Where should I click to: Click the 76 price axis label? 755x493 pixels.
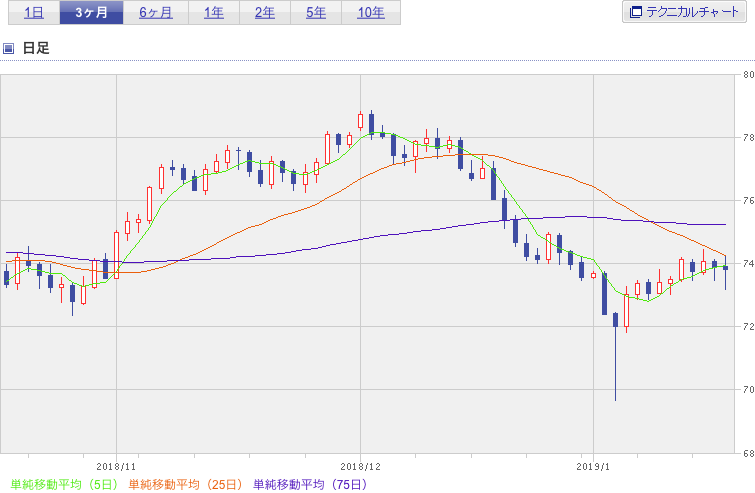pos(749,201)
